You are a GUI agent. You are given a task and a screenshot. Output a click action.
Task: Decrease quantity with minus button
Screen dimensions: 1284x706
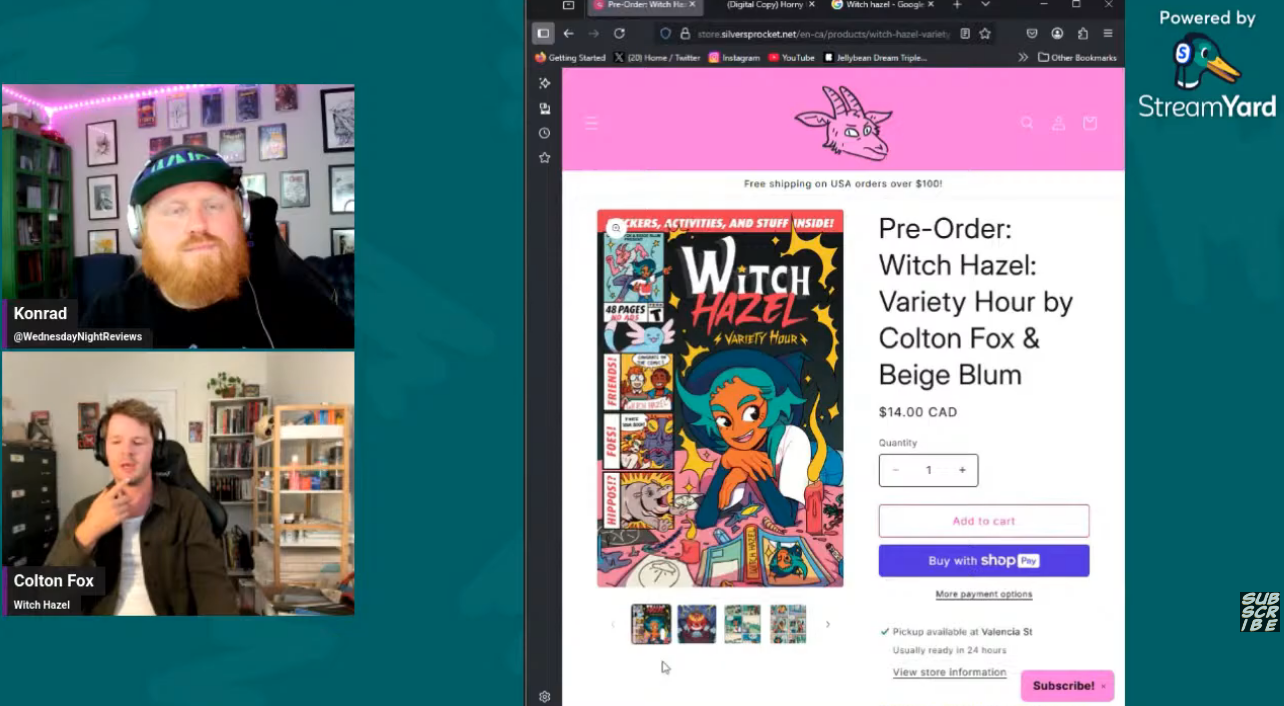click(895, 470)
